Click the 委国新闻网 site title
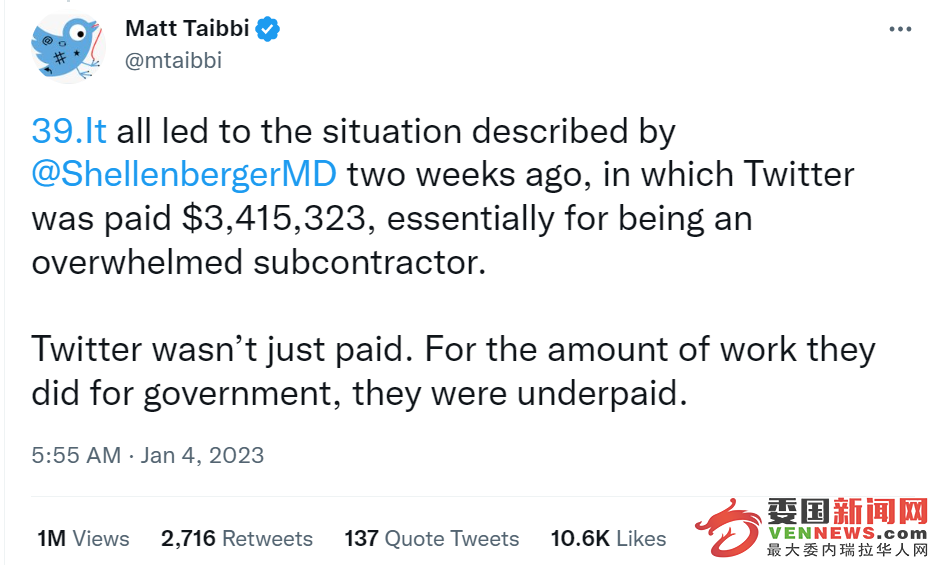 tap(848, 511)
